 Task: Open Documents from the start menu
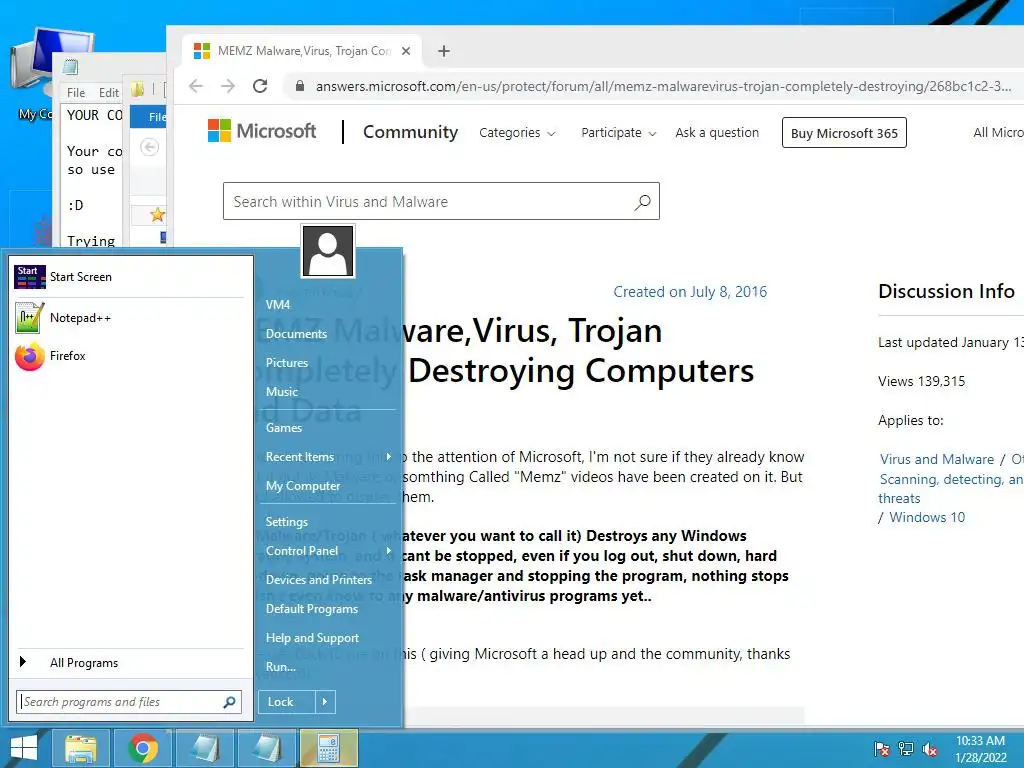(x=296, y=334)
